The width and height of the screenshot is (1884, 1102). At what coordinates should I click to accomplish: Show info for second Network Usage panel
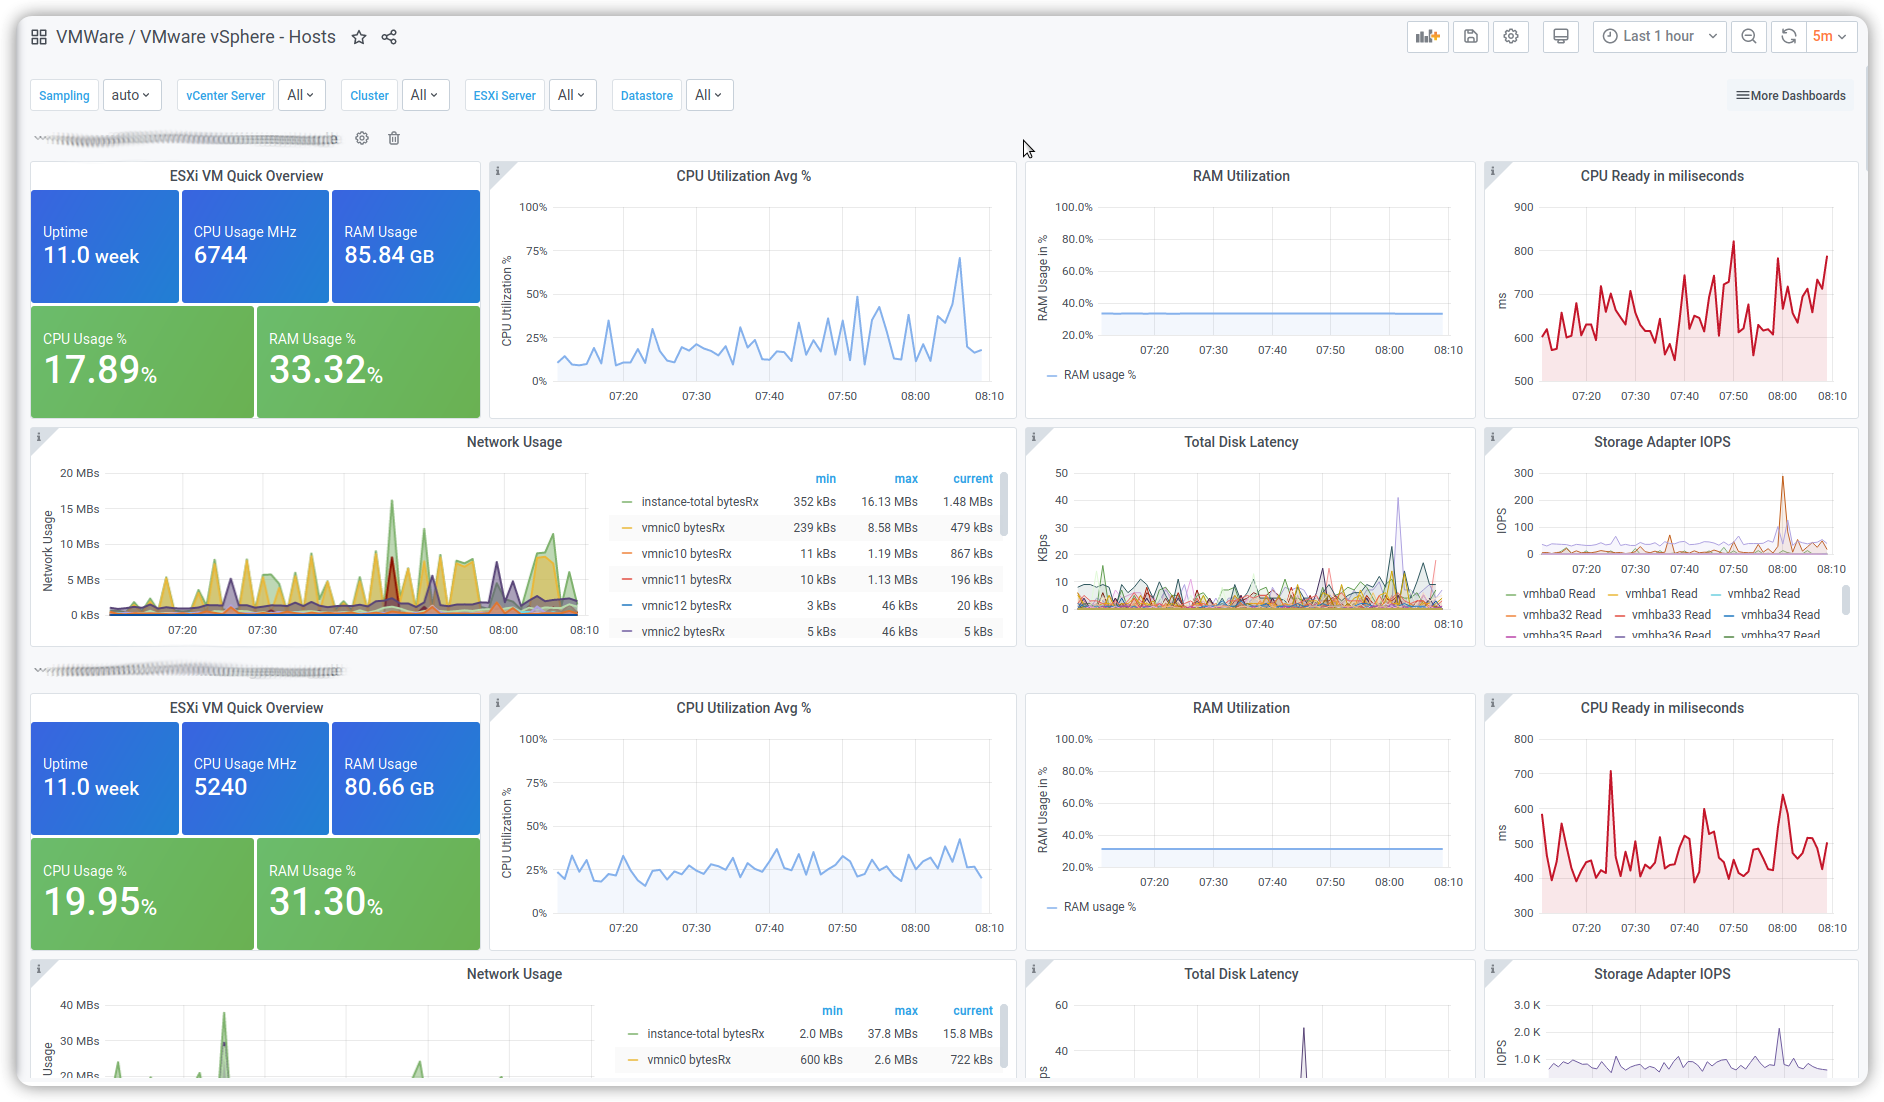point(39,969)
